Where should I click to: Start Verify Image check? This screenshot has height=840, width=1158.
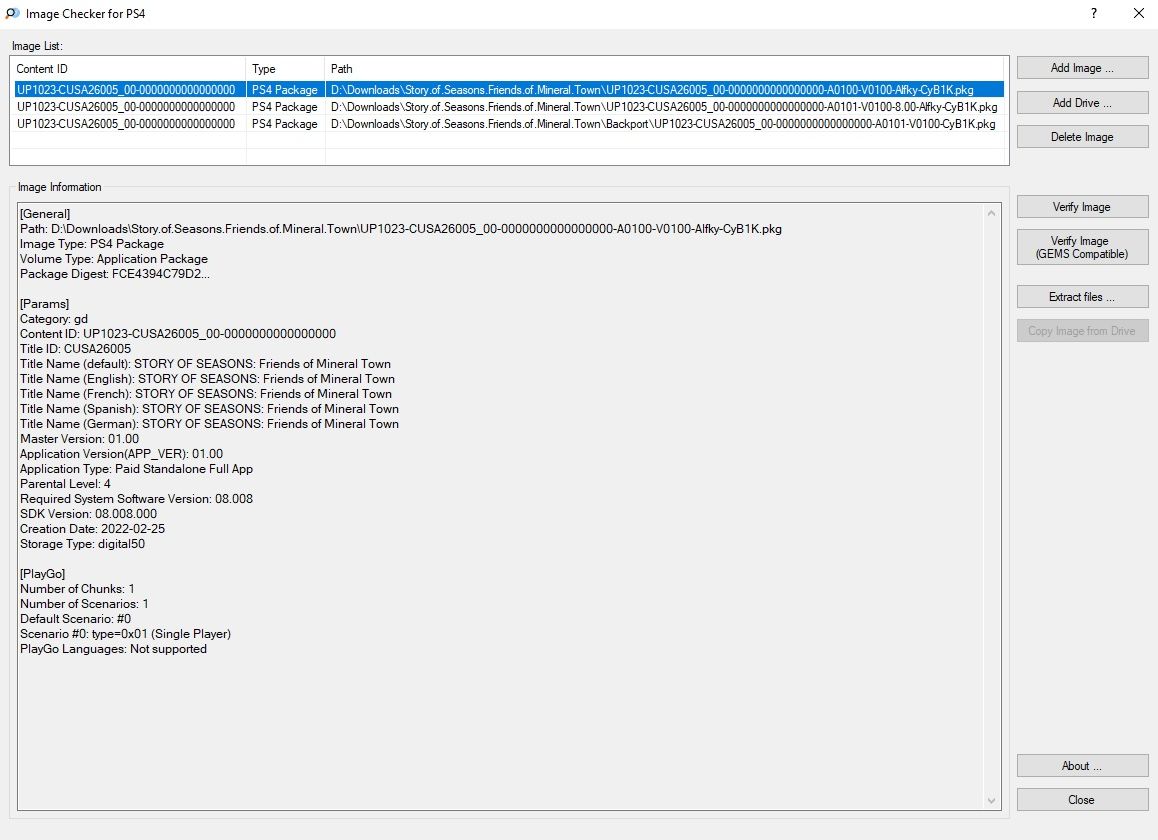pyautogui.click(x=1082, y=207)
